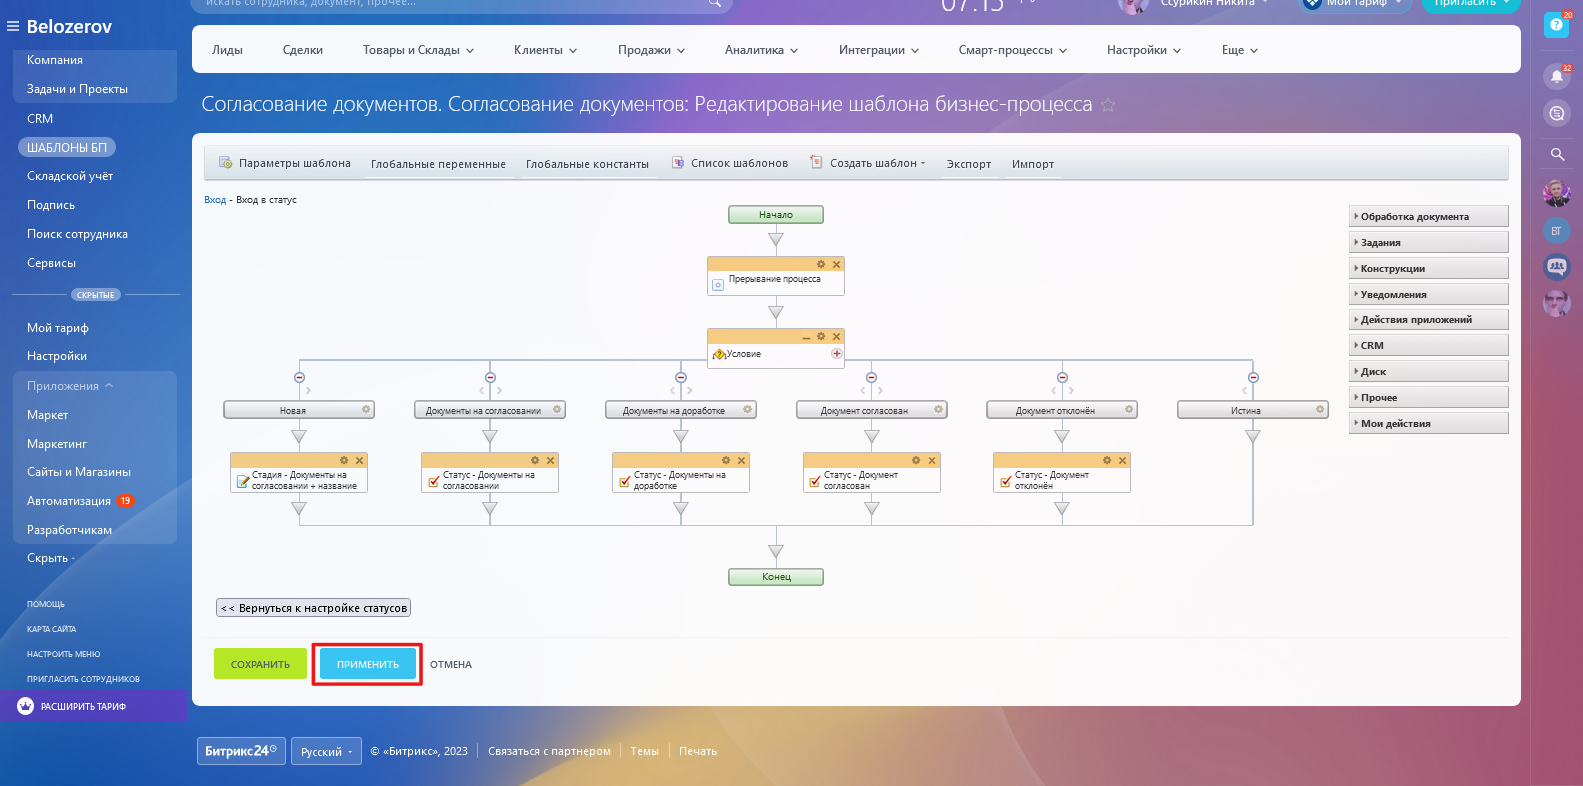
Task: Open Автоматизация in left sidebar
Action: (69, 501)
